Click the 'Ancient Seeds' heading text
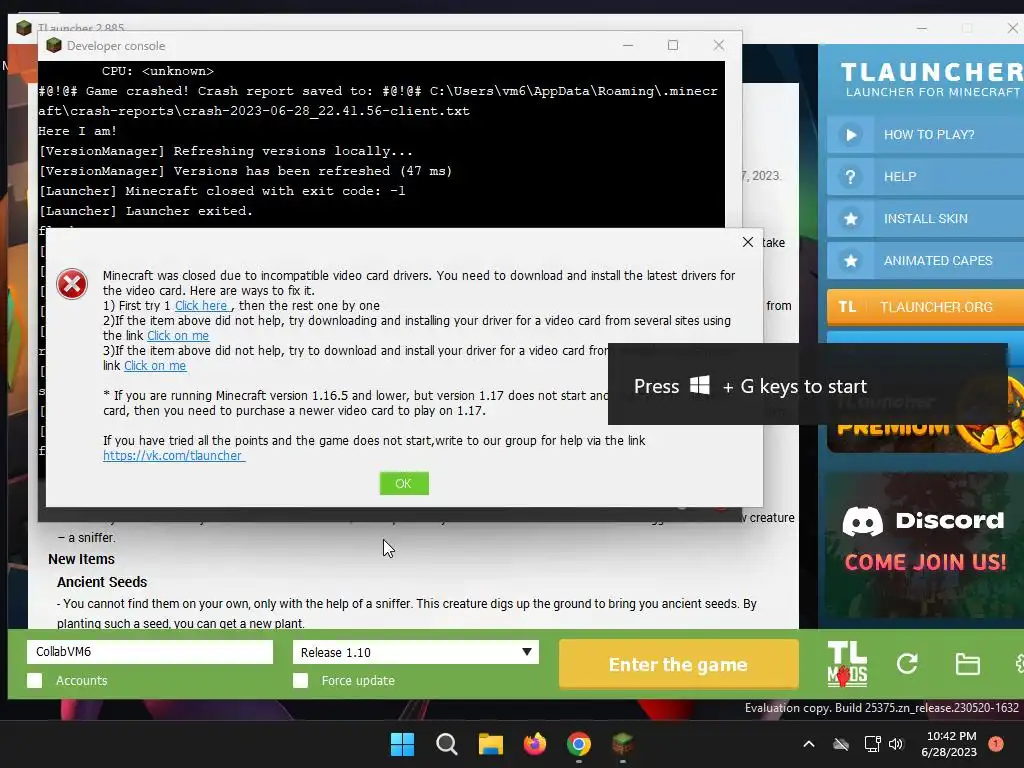The width and height of the screenshot is (1024, 768). tap(102, 582)
